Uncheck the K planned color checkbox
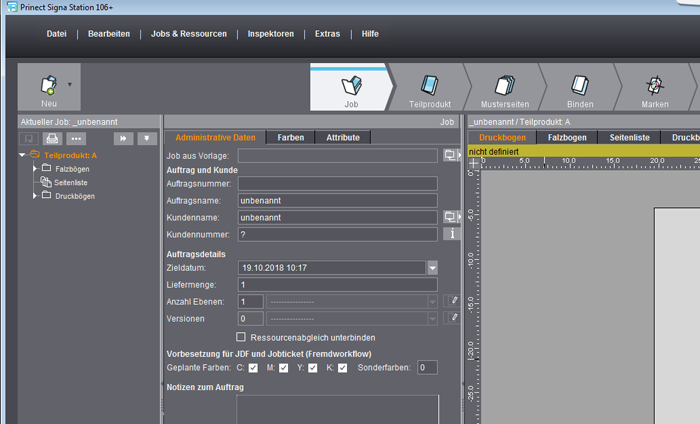 coord(342,368)
